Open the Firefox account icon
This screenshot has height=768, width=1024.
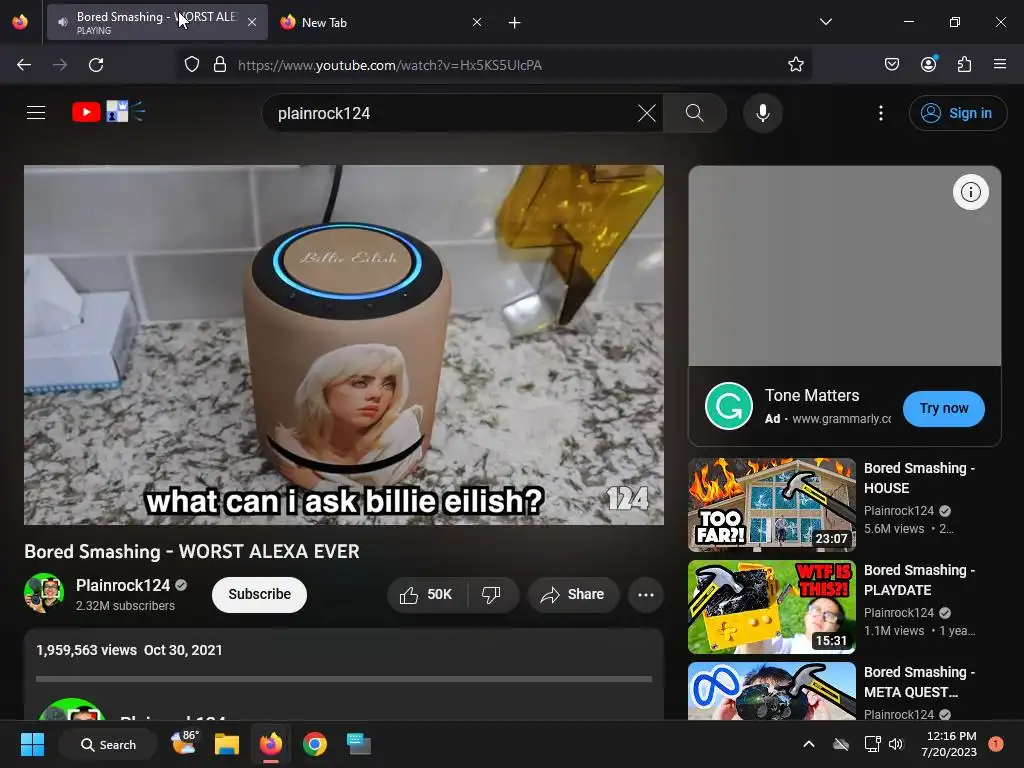click(x=928, y=64)
